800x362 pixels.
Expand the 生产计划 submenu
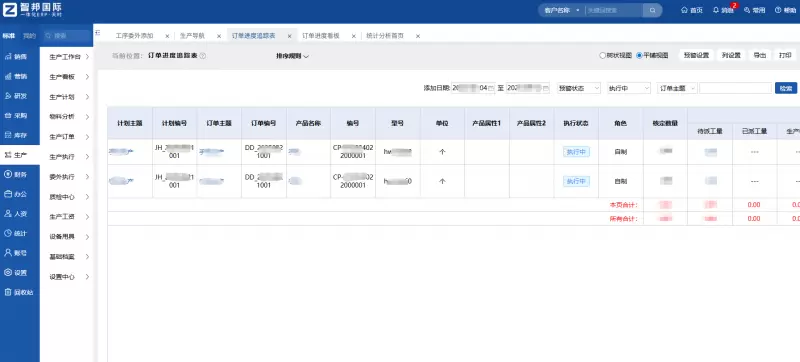[x=69, y=97]
